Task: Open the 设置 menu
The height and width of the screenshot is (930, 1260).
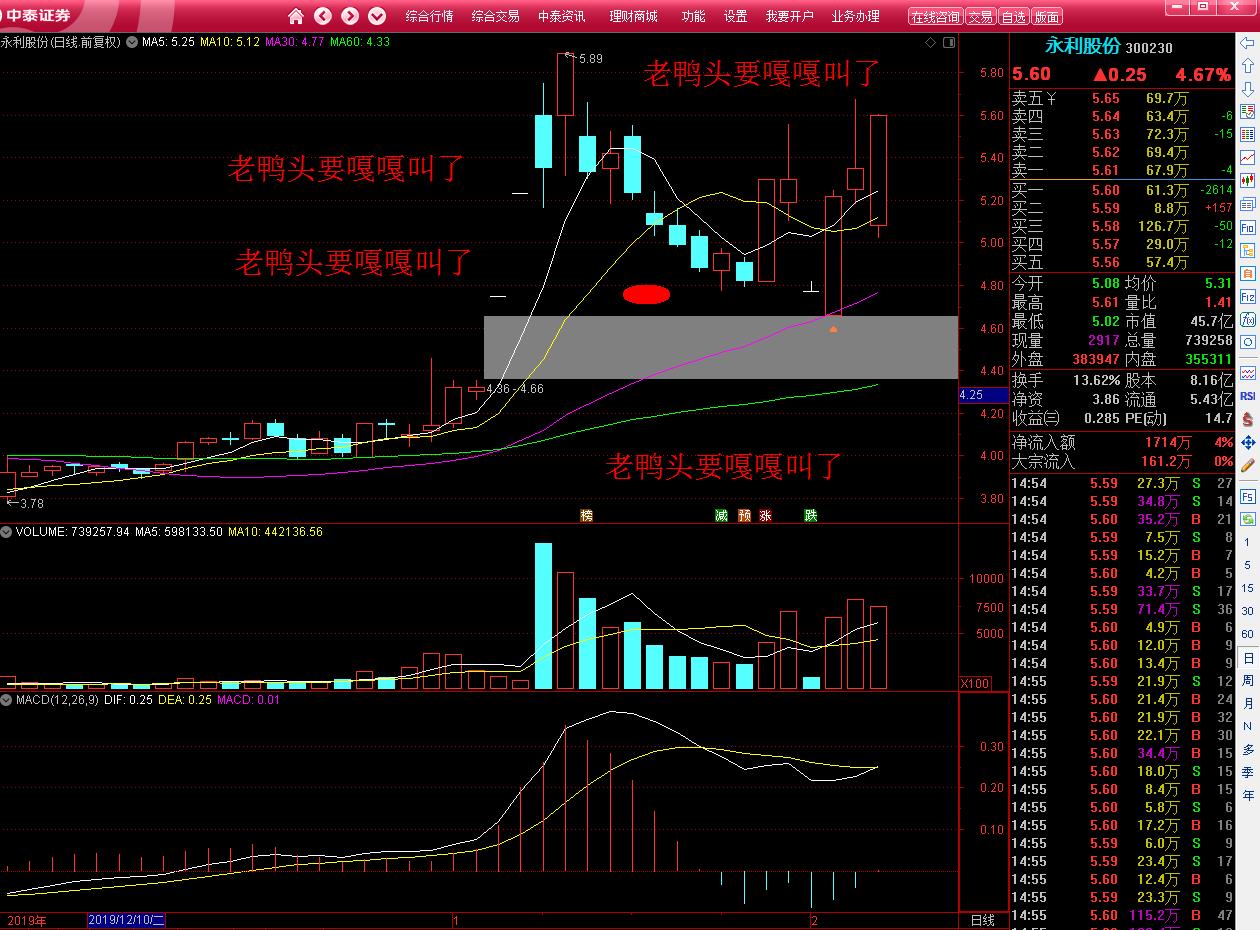Action: coord(735,16)
